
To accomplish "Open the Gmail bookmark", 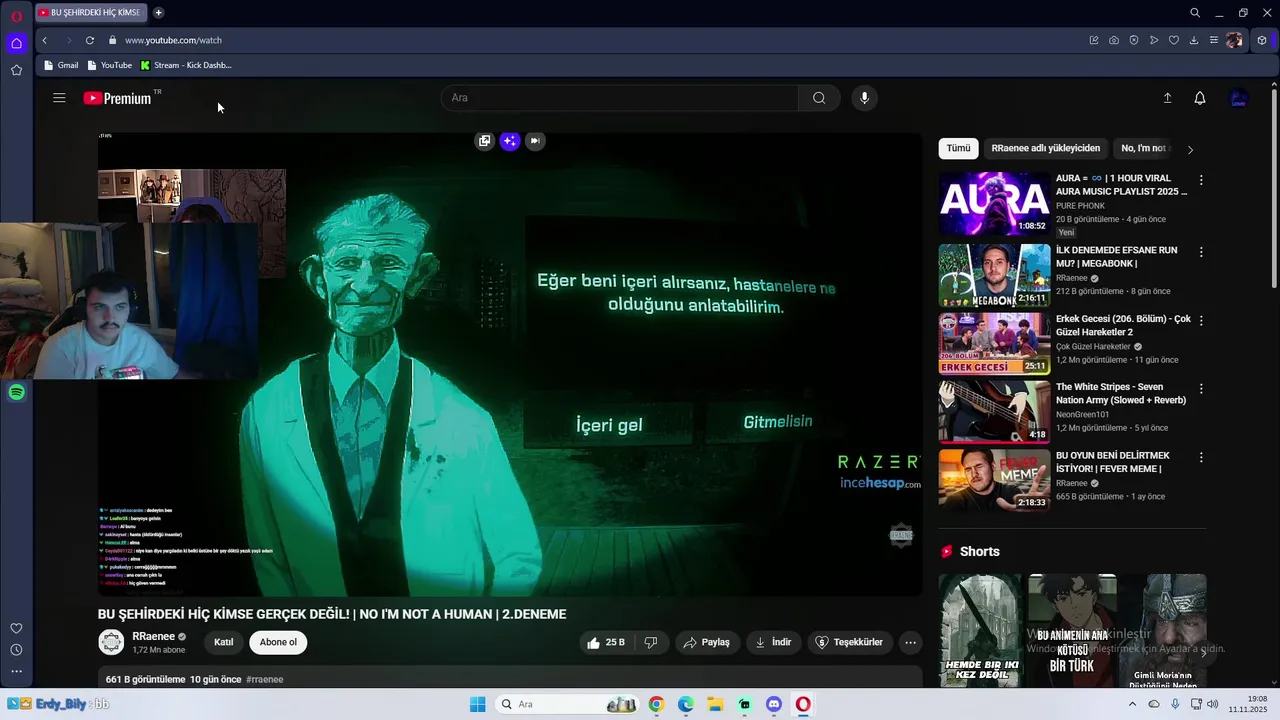I will tap(61, 65).
